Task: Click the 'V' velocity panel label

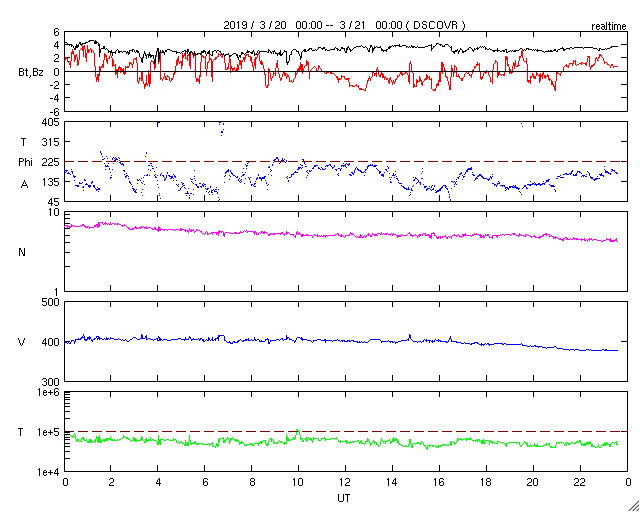Action: click(x=22, y=342)
